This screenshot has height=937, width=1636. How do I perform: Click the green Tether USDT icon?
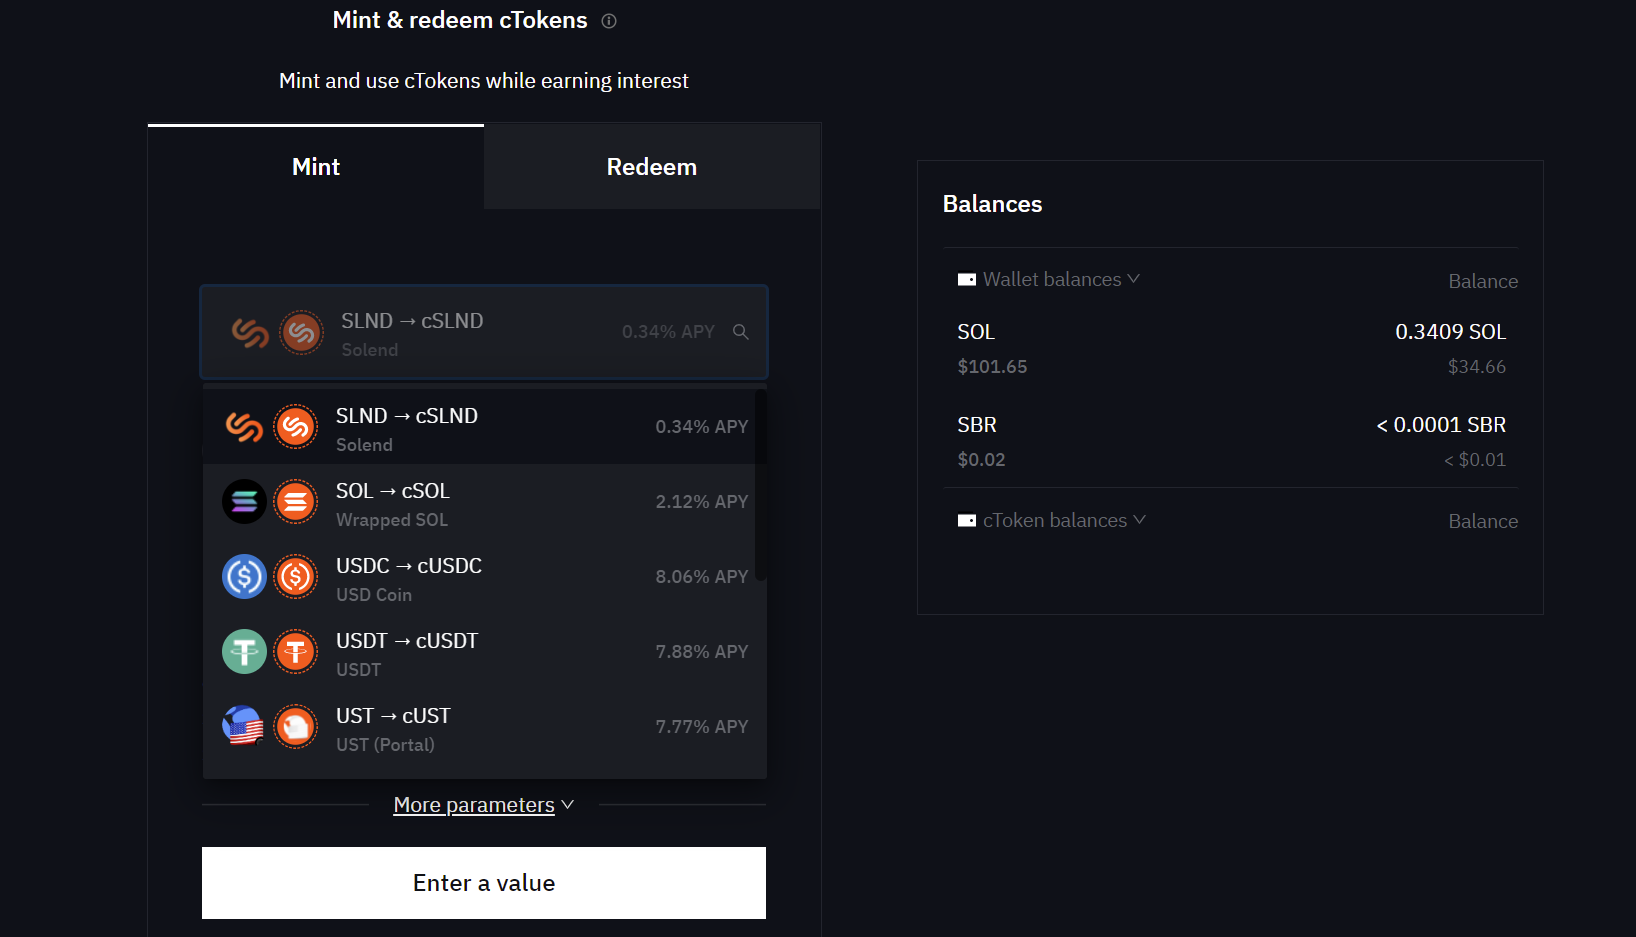coord(244,652)
